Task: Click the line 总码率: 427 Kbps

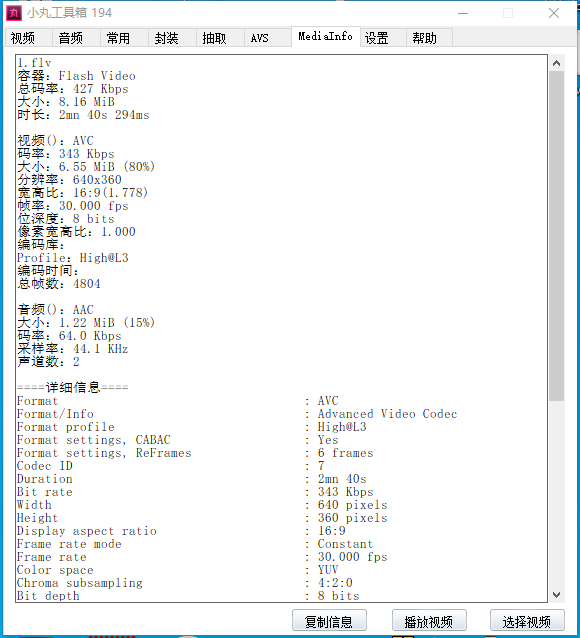Action: pyautogui.click(x=73, y=89)
